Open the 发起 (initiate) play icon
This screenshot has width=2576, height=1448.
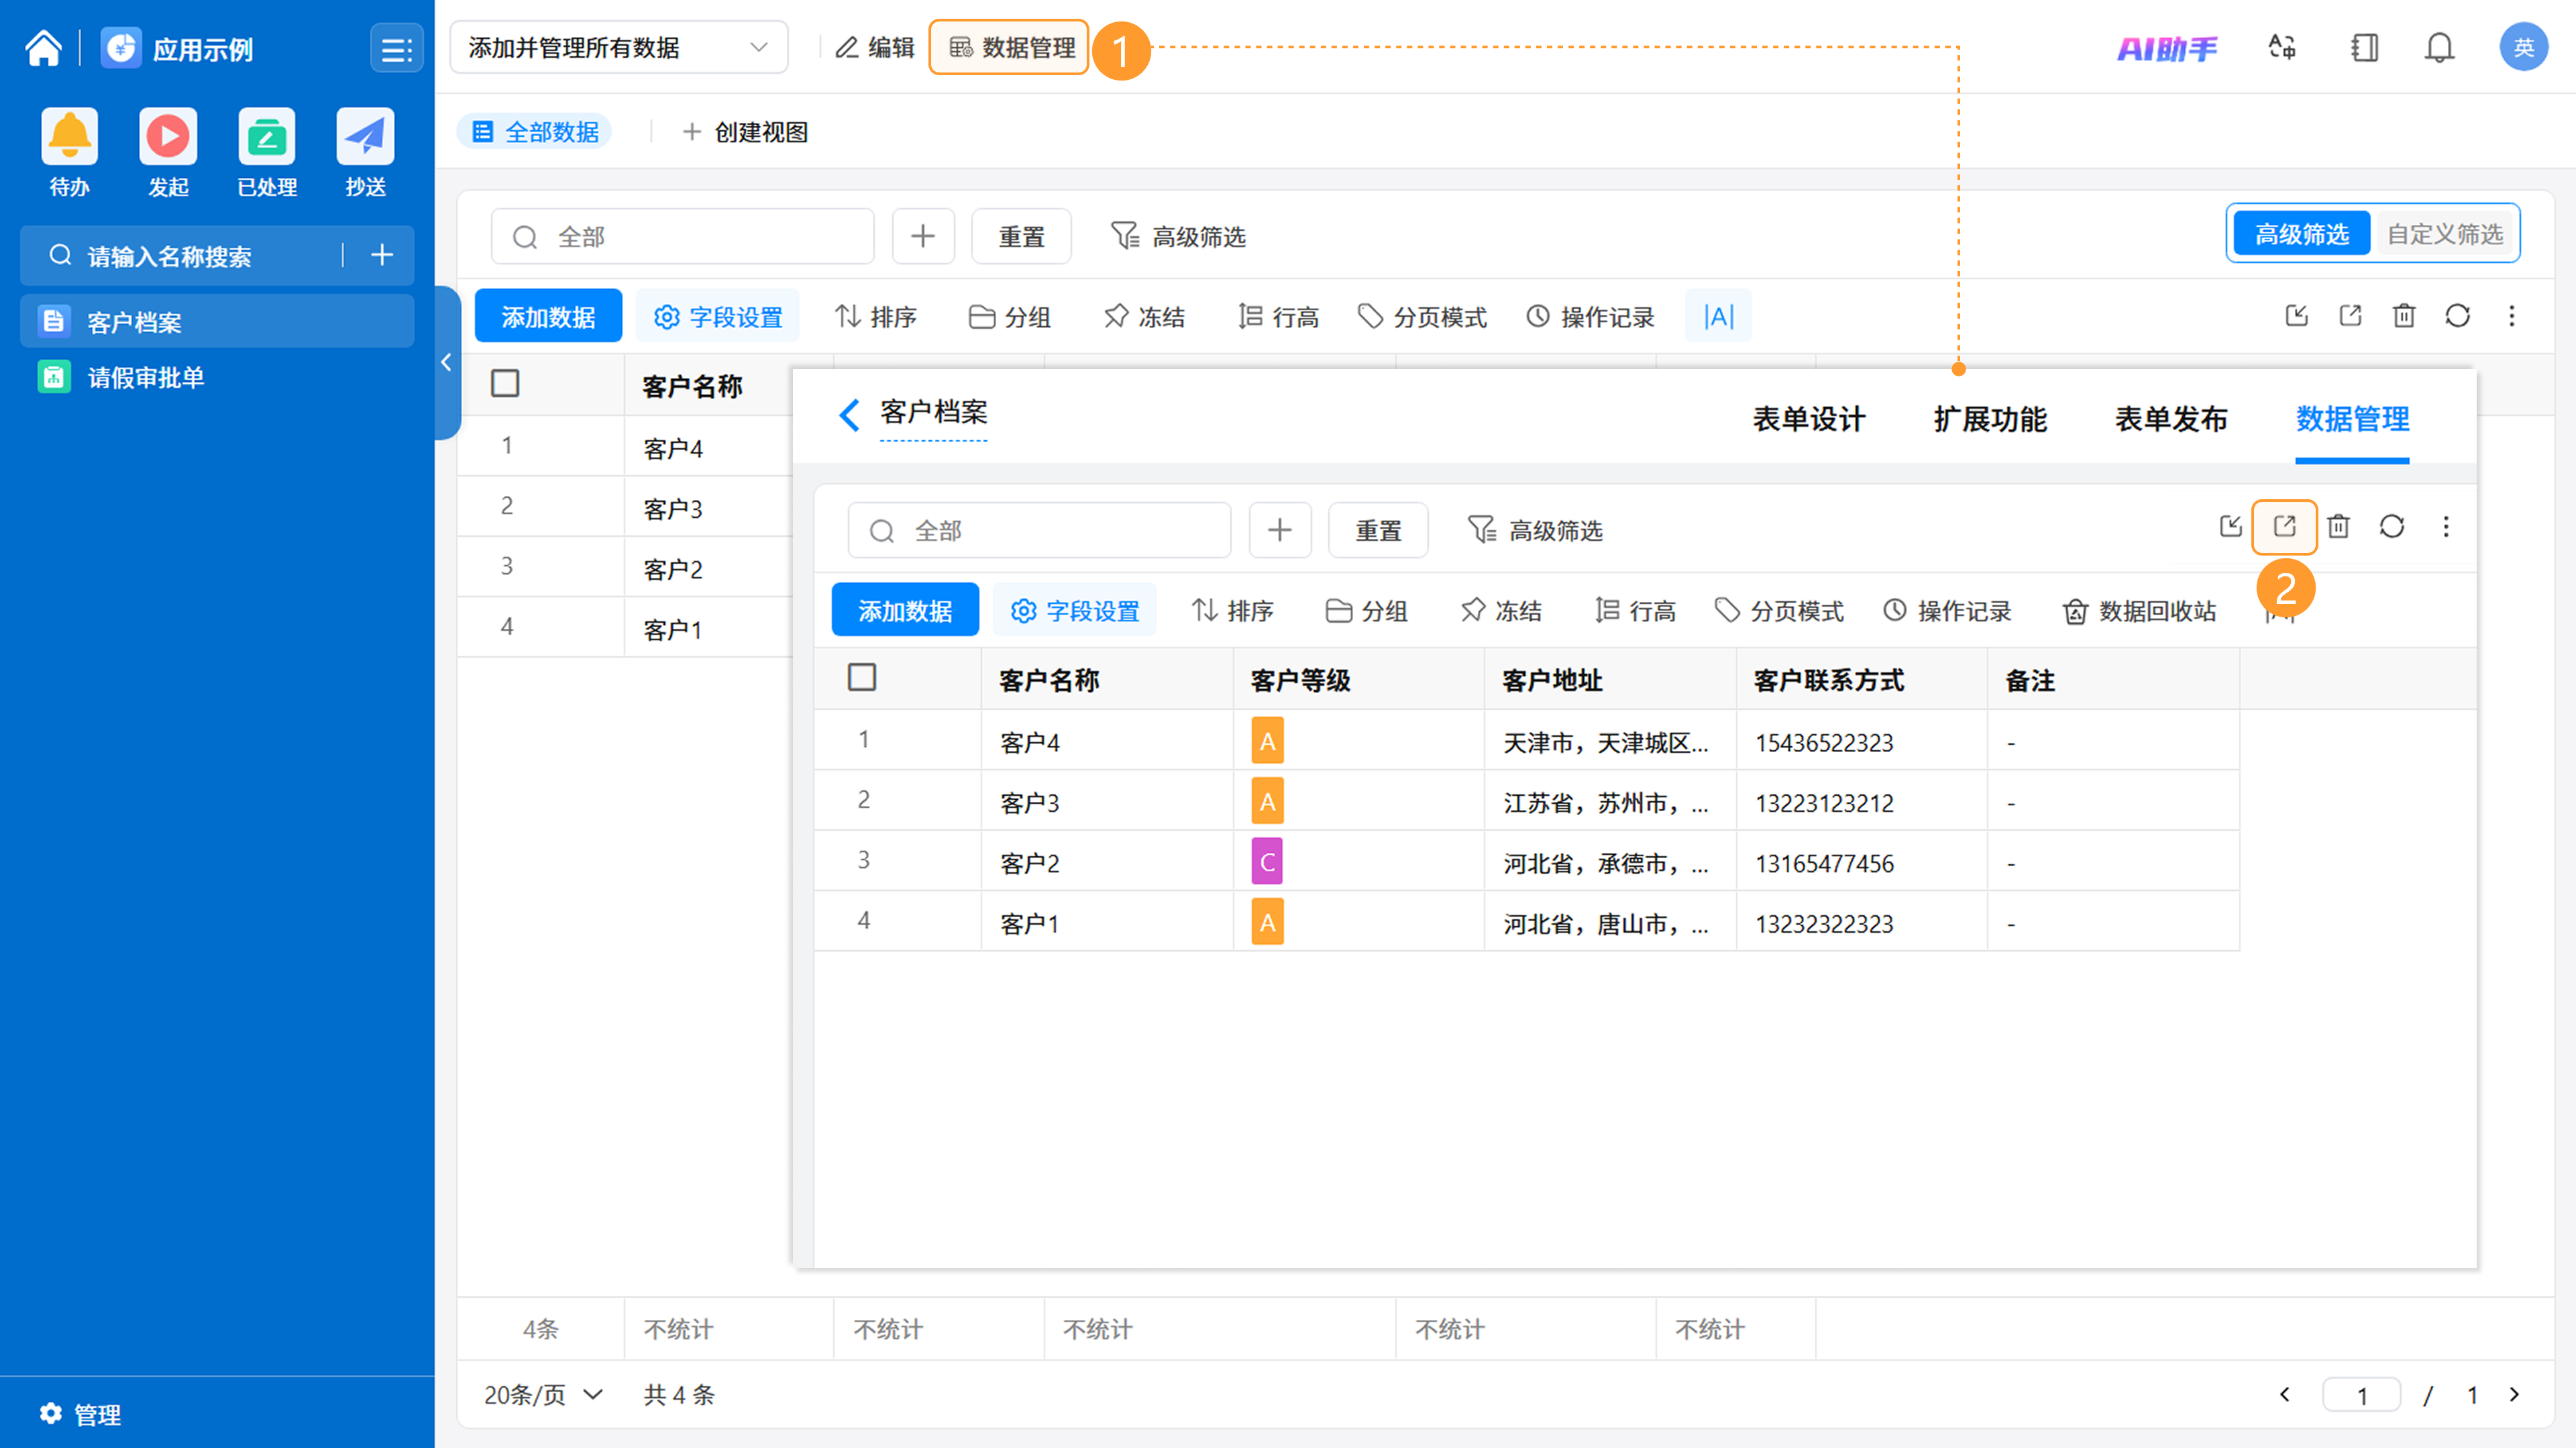click(x=168, y=136)
